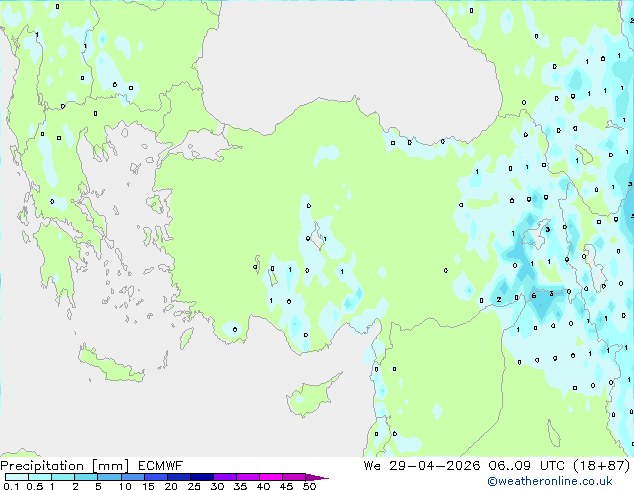The height and width of the screenshot is (490, 634).
Task: Click the '45' legend scale label
Action: [x=286, y=486]
